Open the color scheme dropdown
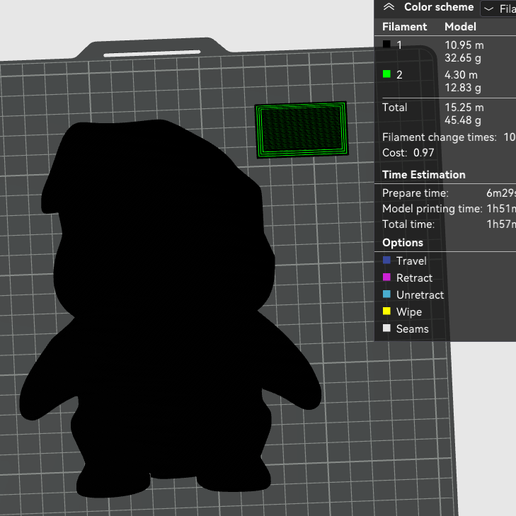 [498, 9]
